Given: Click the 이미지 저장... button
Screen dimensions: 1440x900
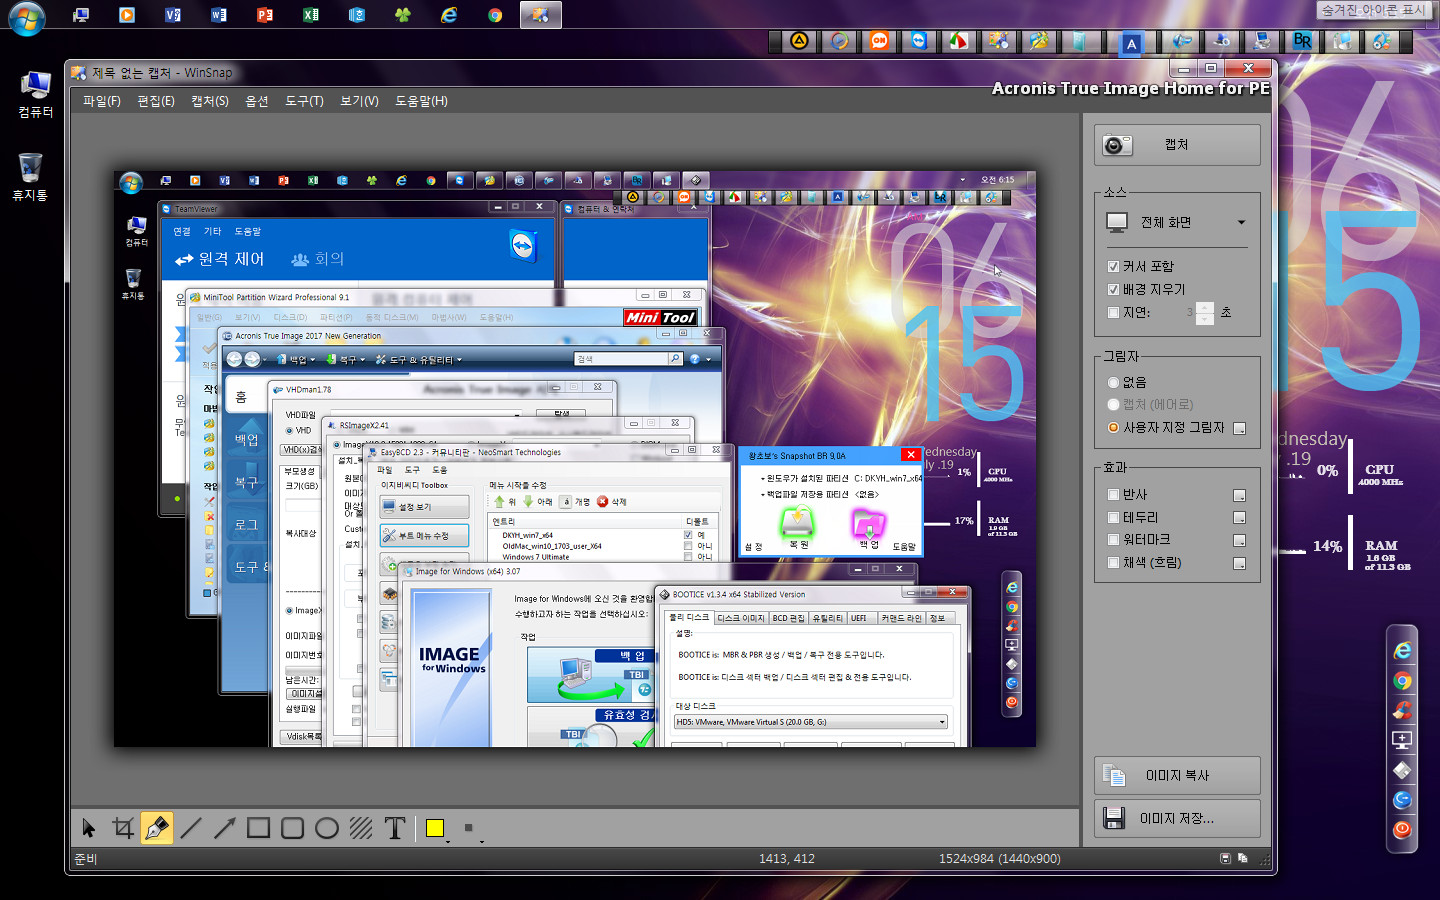Looking at the screenshot, I should point(1177,818).
